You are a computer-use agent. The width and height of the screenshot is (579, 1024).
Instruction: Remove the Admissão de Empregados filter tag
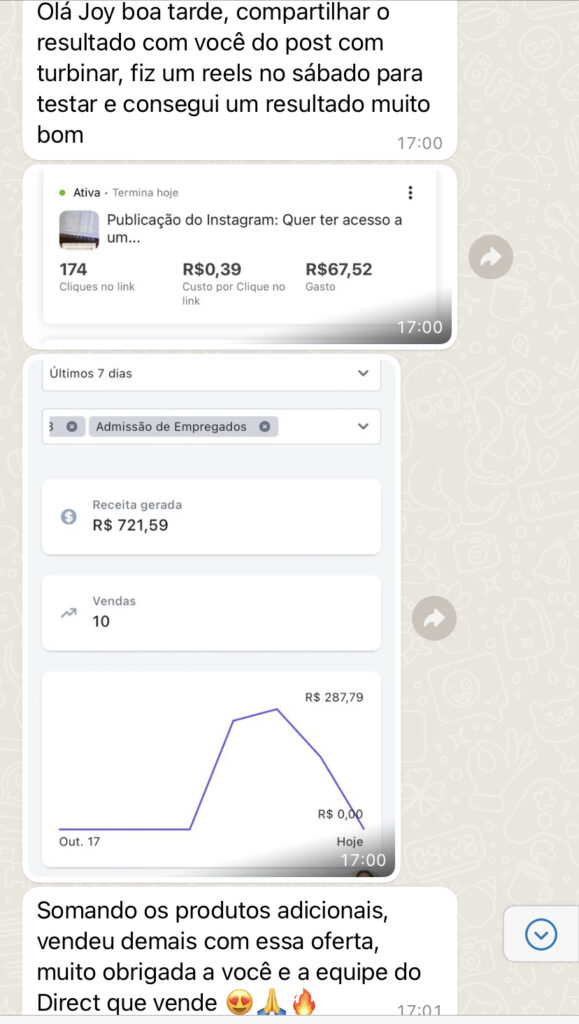(x=264, y=426)
